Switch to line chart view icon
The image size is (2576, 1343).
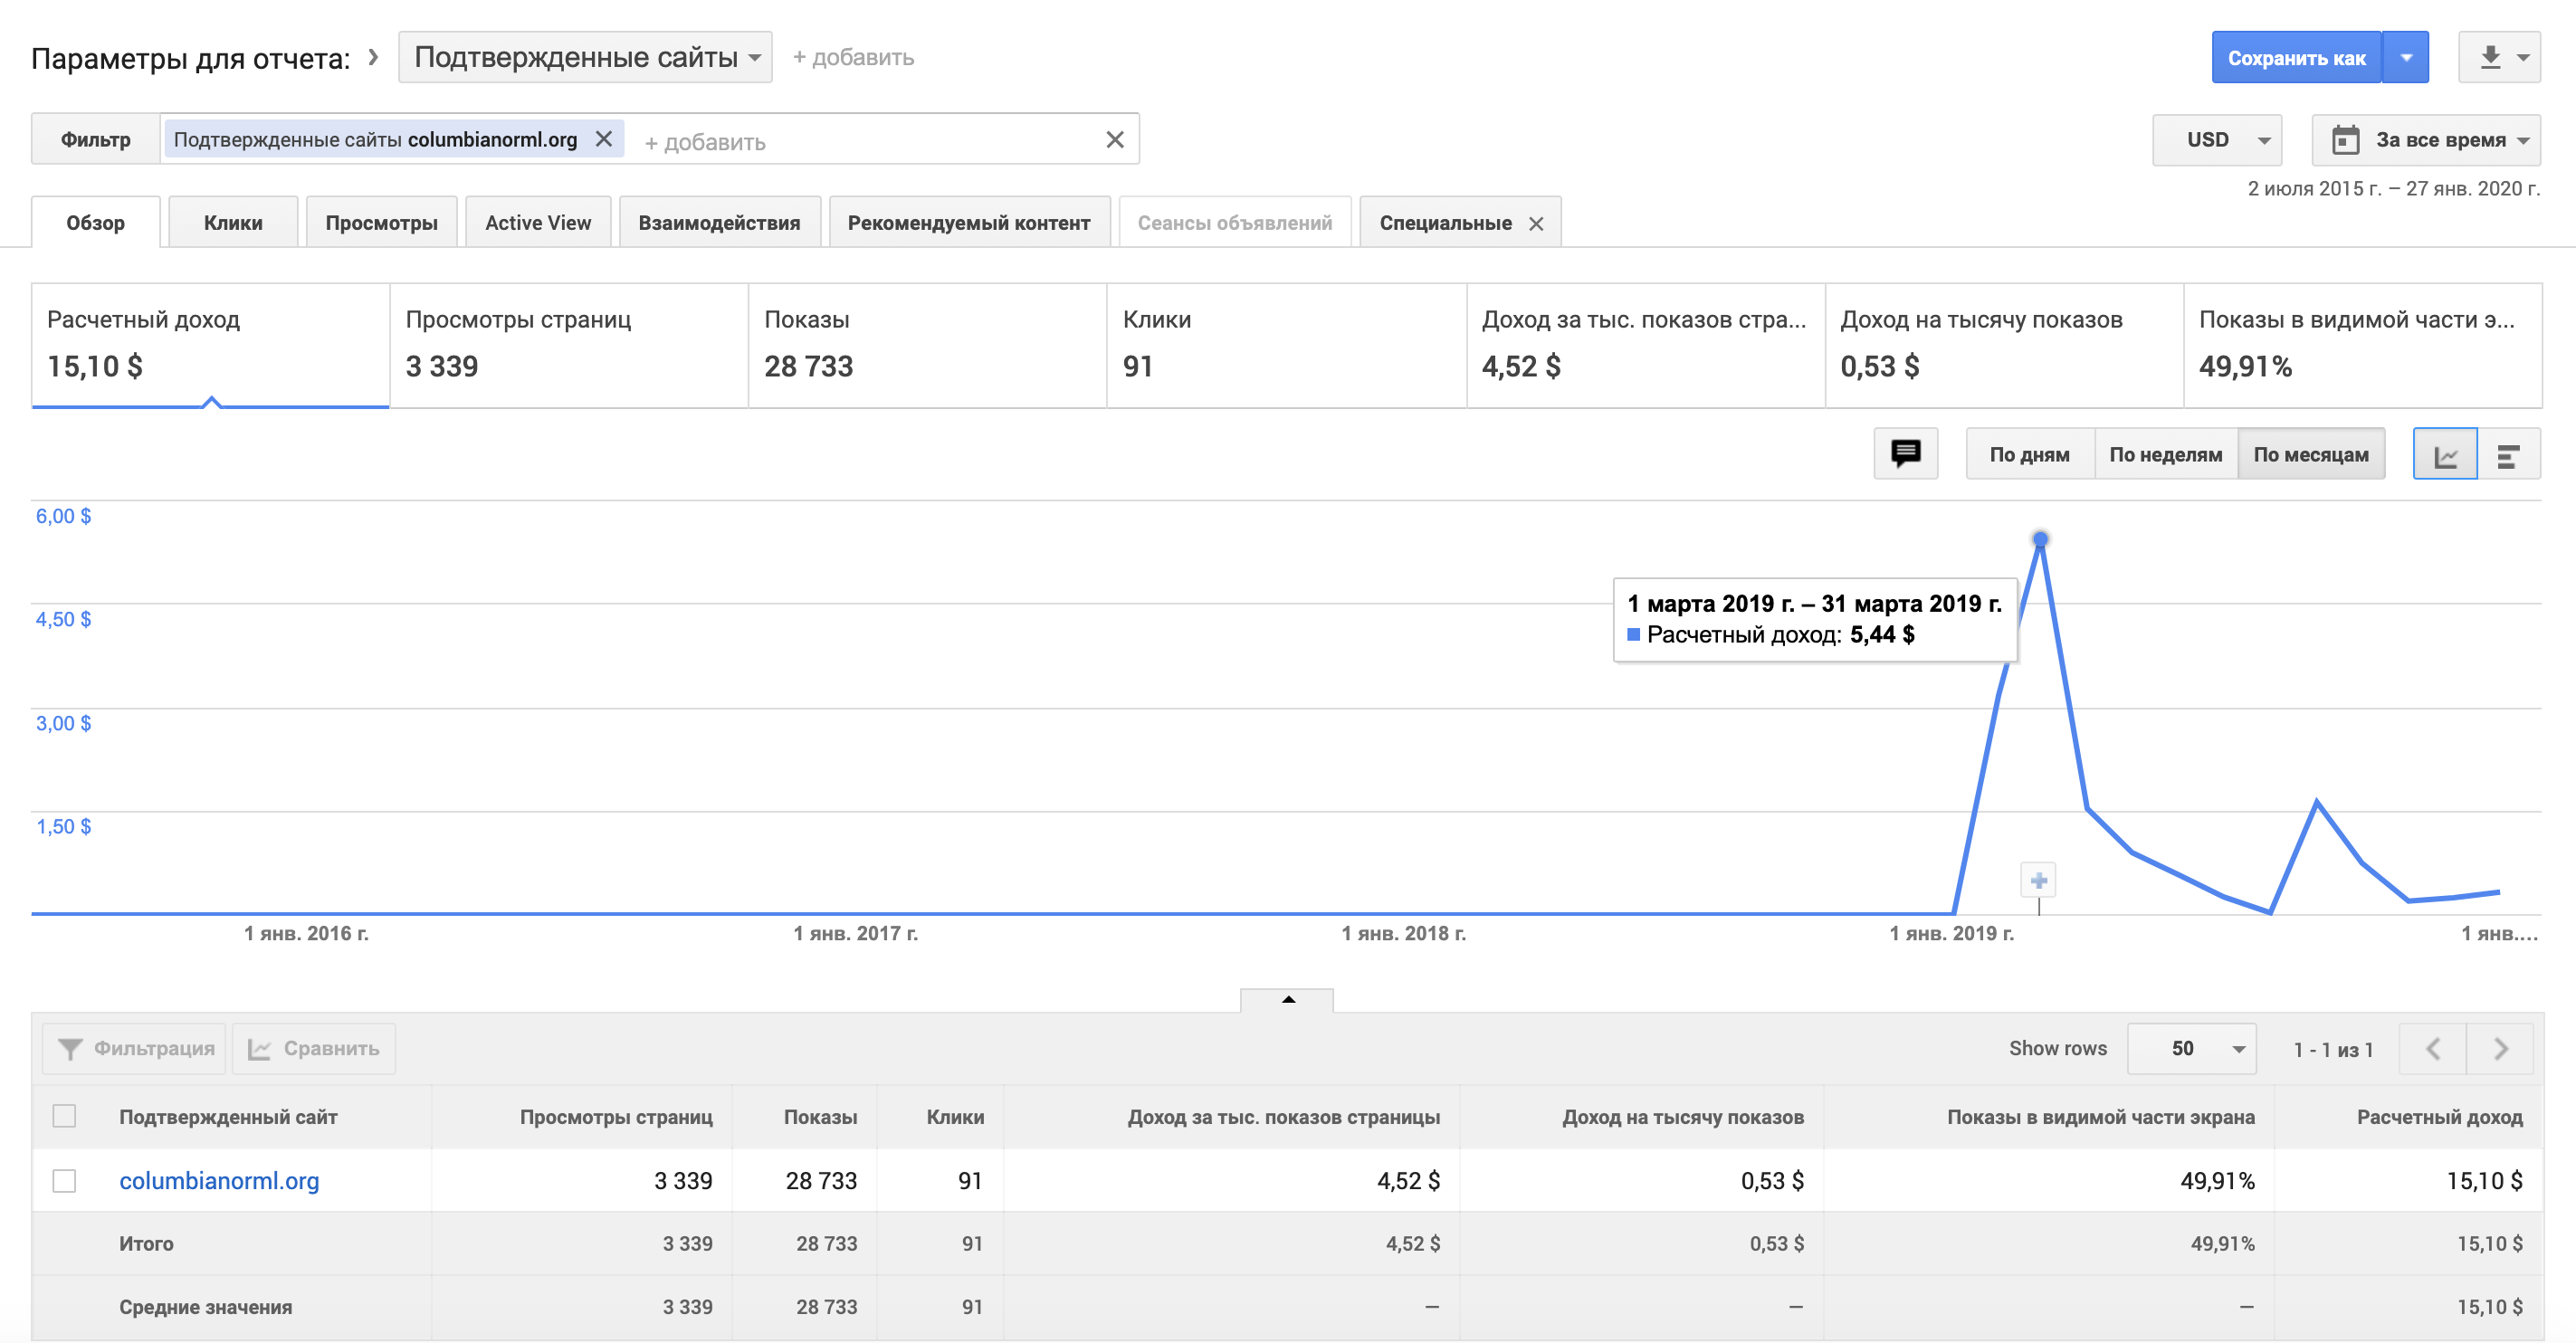[2445, 455]
